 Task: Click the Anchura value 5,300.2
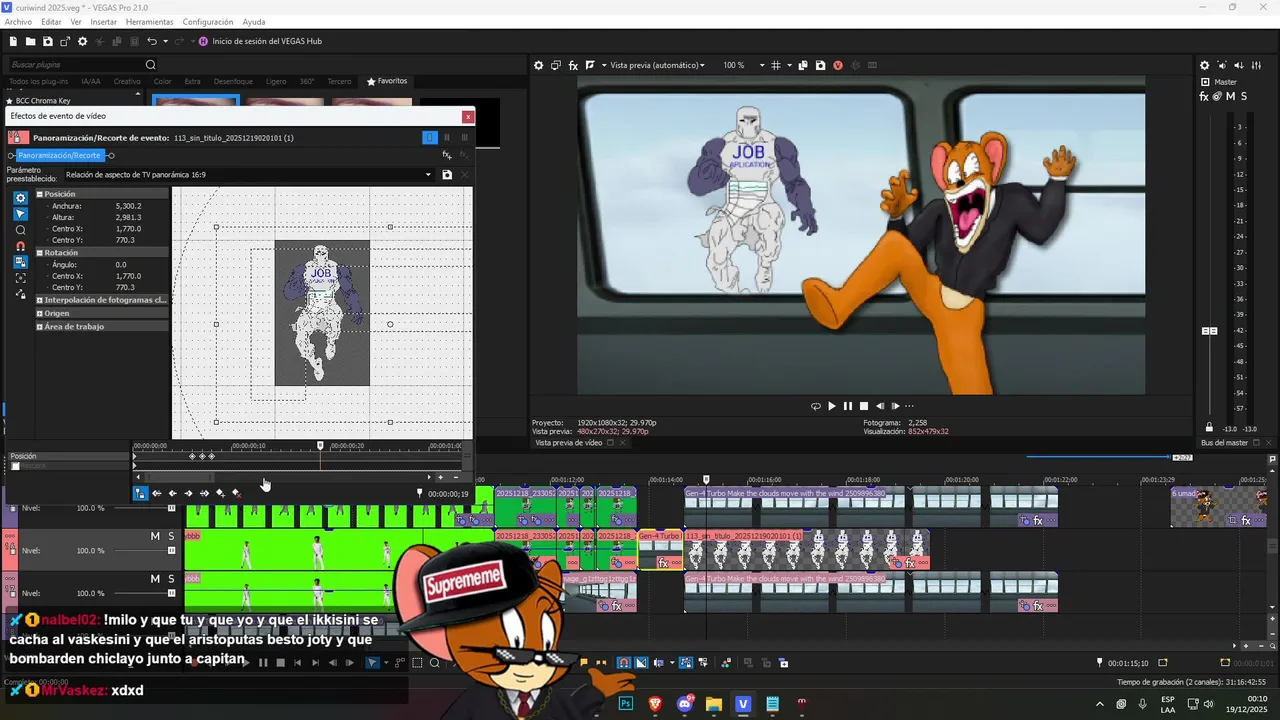click(x=129, y=206)
